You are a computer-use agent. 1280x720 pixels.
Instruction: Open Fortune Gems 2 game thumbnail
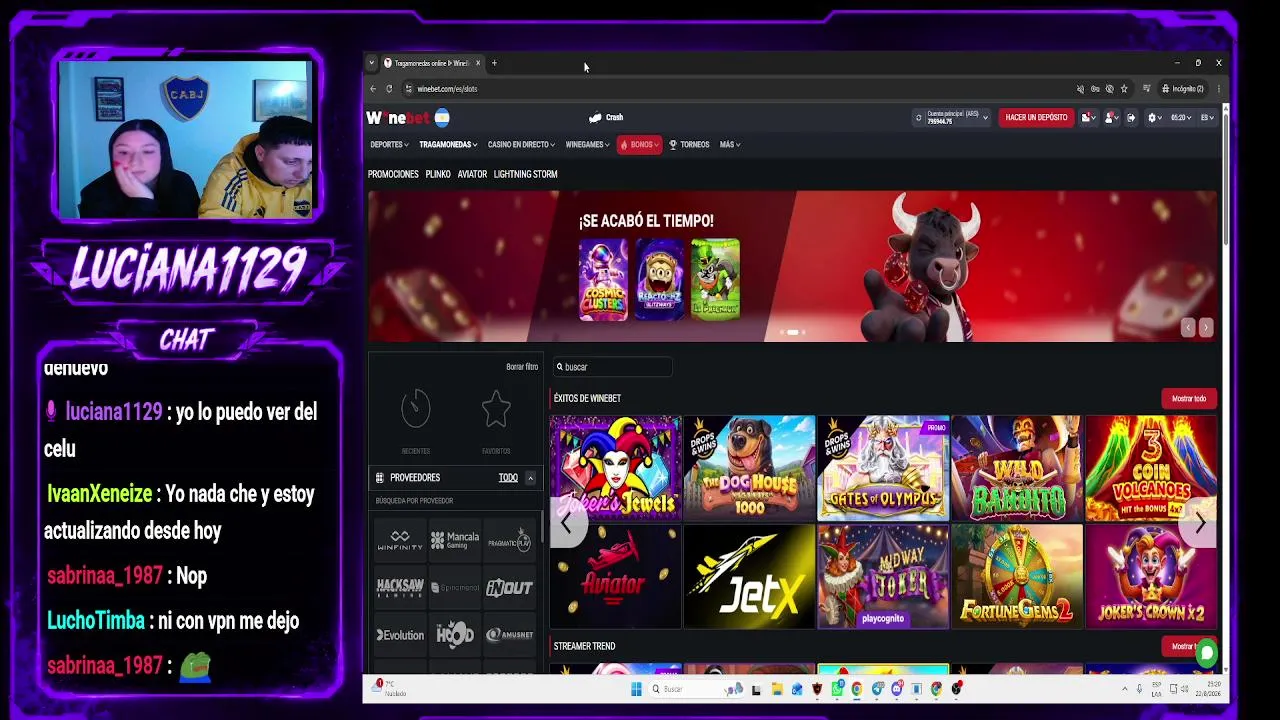pyautogui.click(x=1017, y=577)
